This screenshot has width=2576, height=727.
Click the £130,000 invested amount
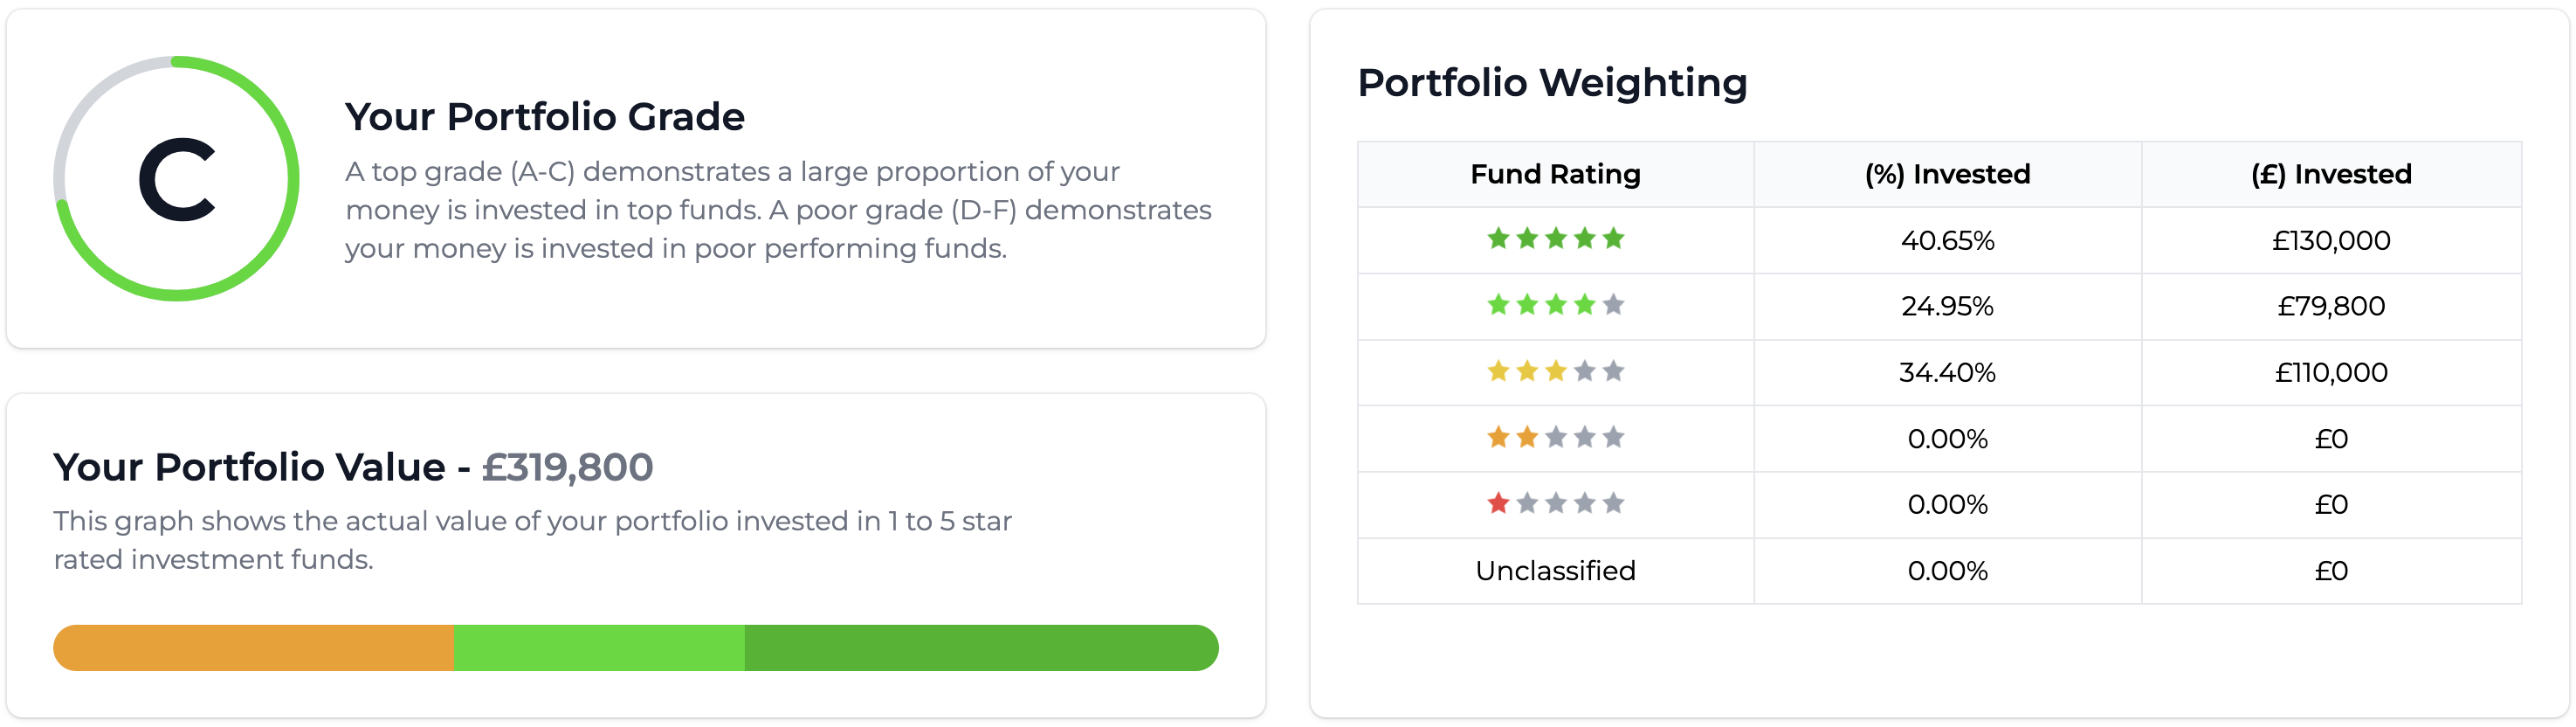(x=2332, y=239)
